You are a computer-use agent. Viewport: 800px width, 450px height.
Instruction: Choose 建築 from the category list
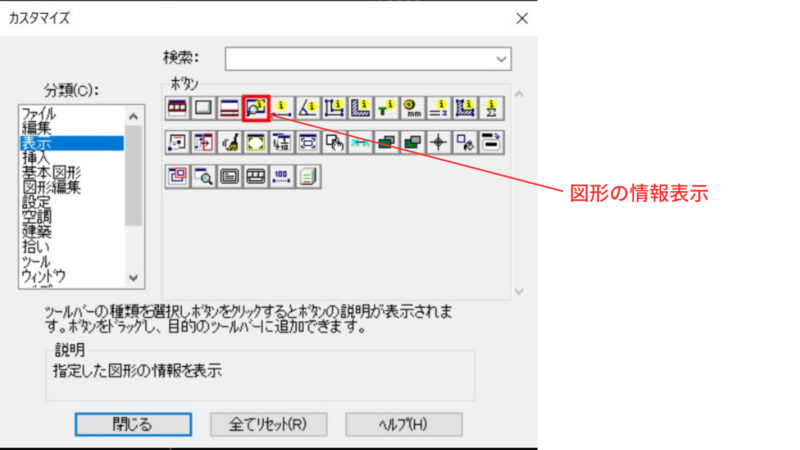71,232
